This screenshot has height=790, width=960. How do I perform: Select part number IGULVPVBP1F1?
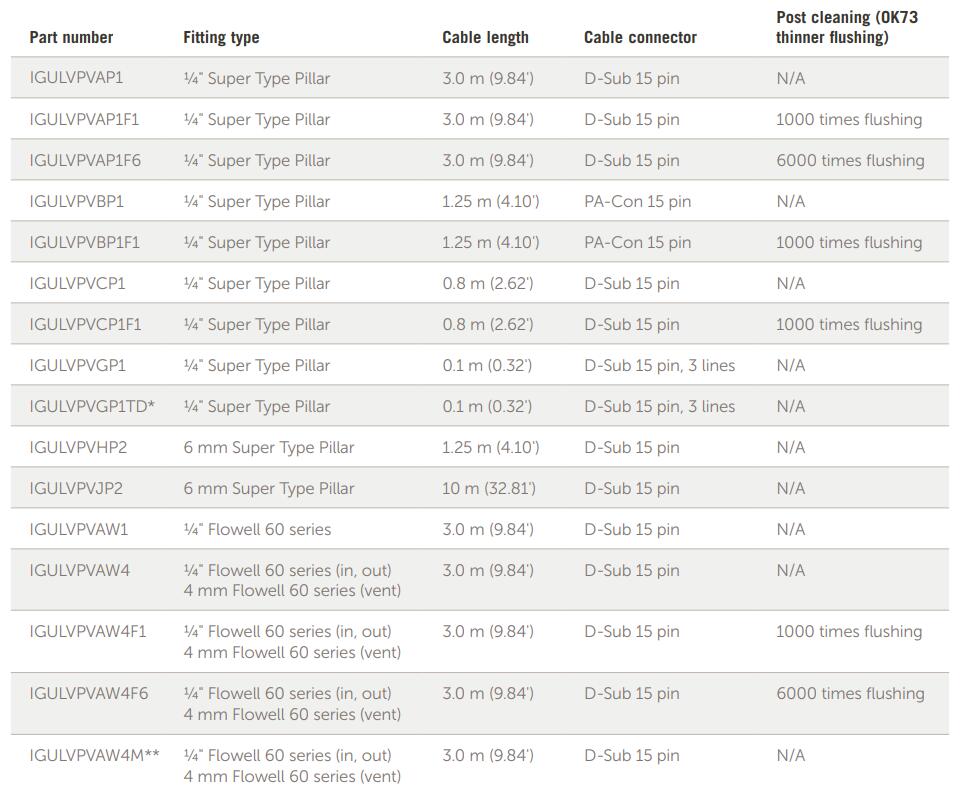pos(84,242)
